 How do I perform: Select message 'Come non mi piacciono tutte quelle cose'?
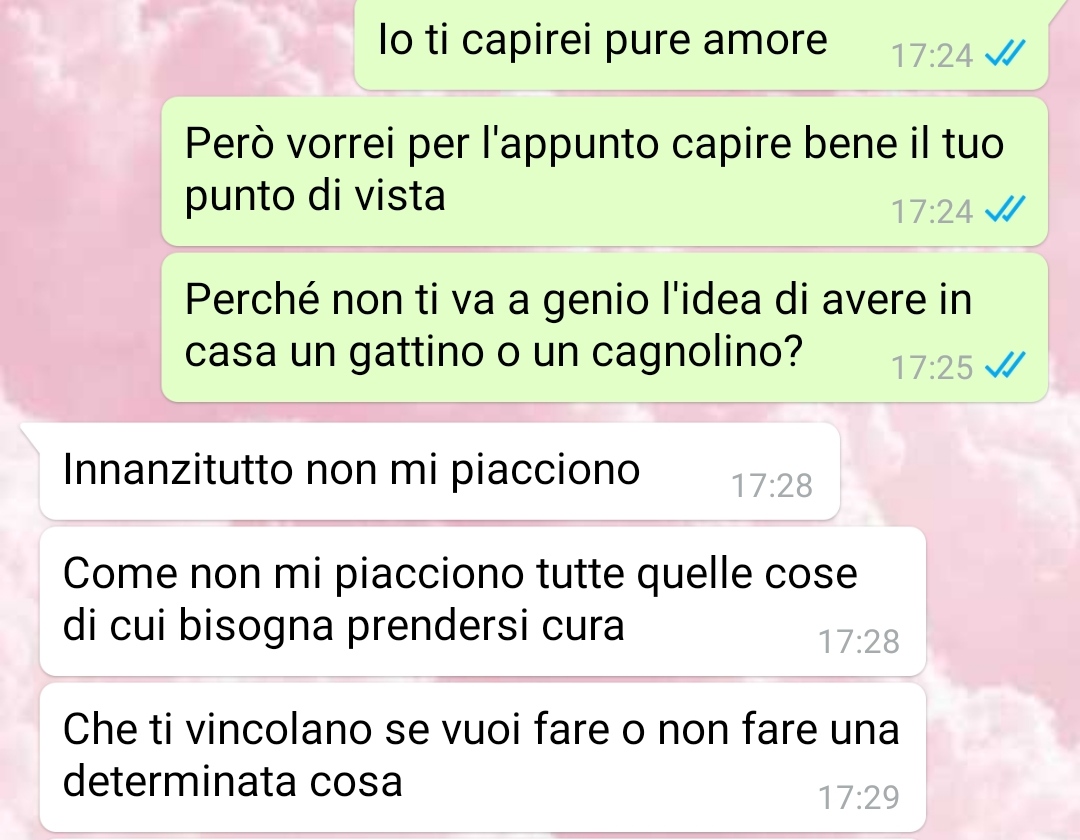[483, 601]
